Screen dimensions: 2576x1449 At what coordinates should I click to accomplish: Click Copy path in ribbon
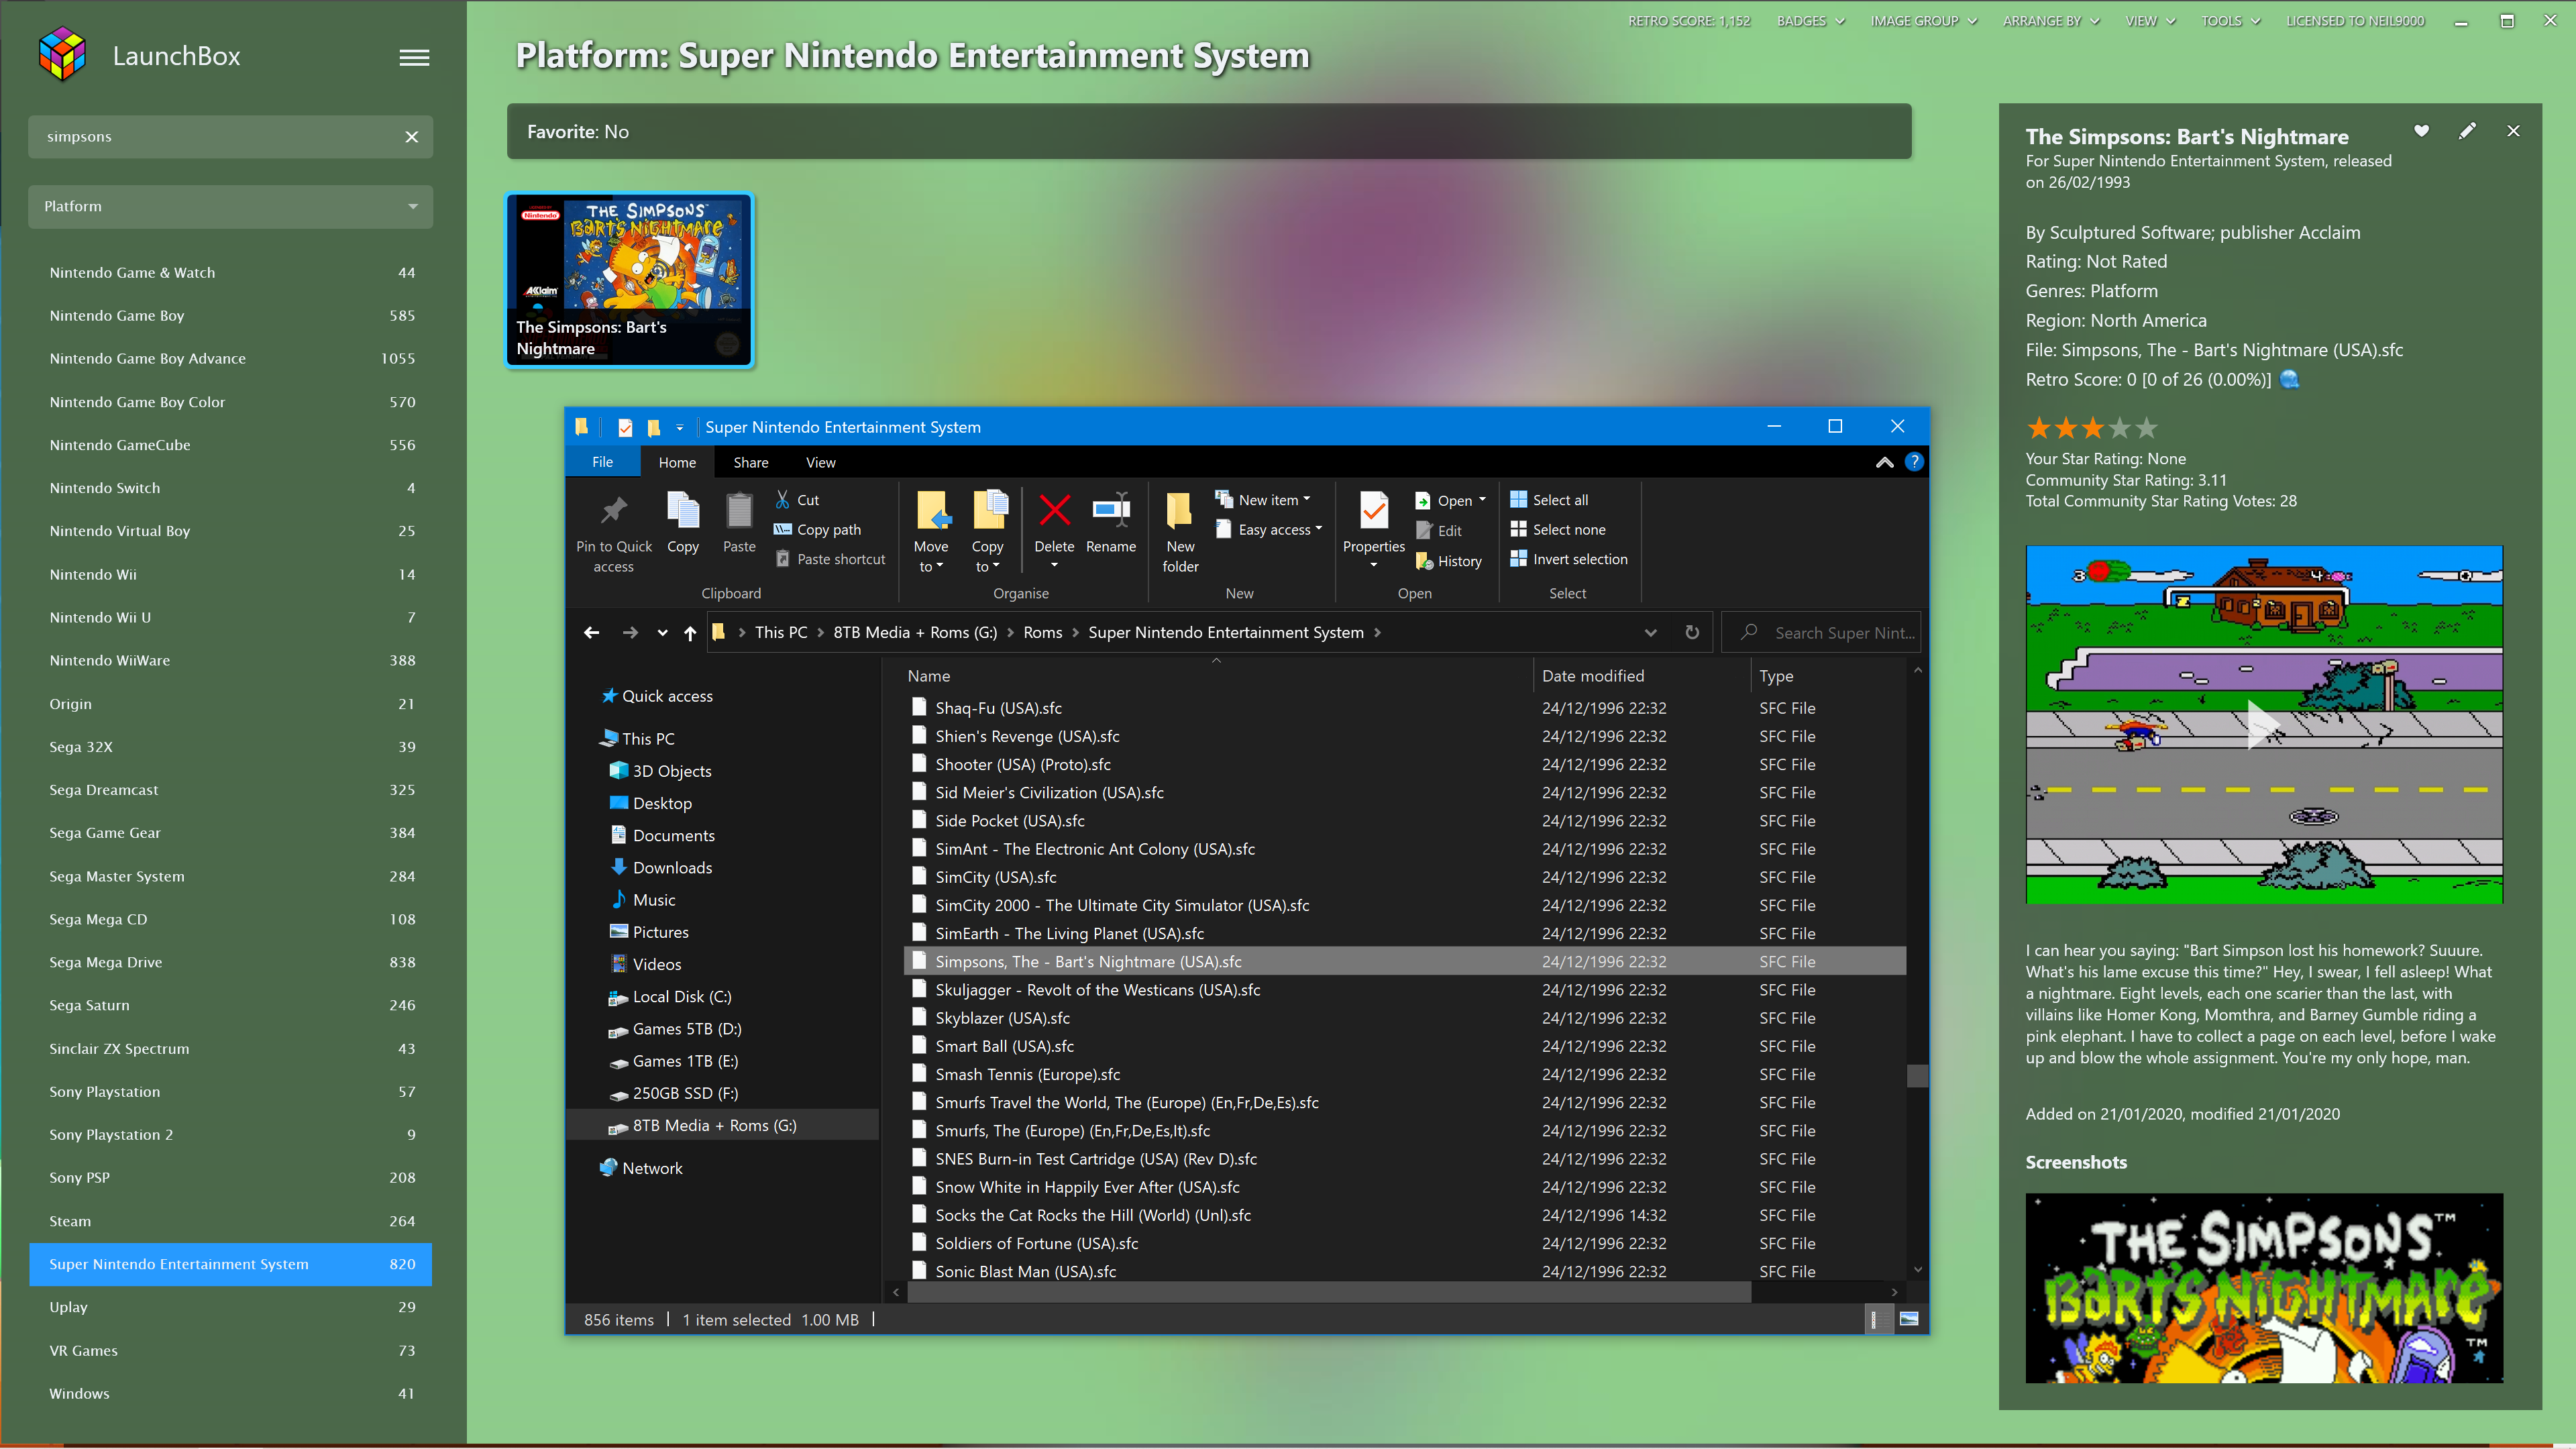[x=818, y=530]
